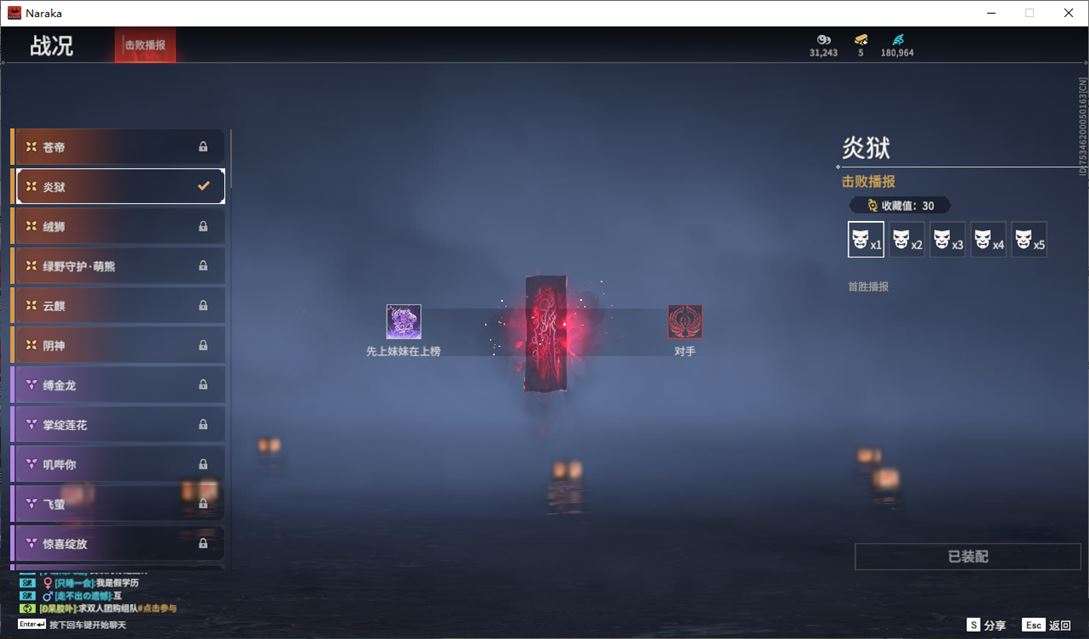Click the lock icon on 云麒 row
The height and width of the screenshot is (639, 1089).
[x=203, y=305]
